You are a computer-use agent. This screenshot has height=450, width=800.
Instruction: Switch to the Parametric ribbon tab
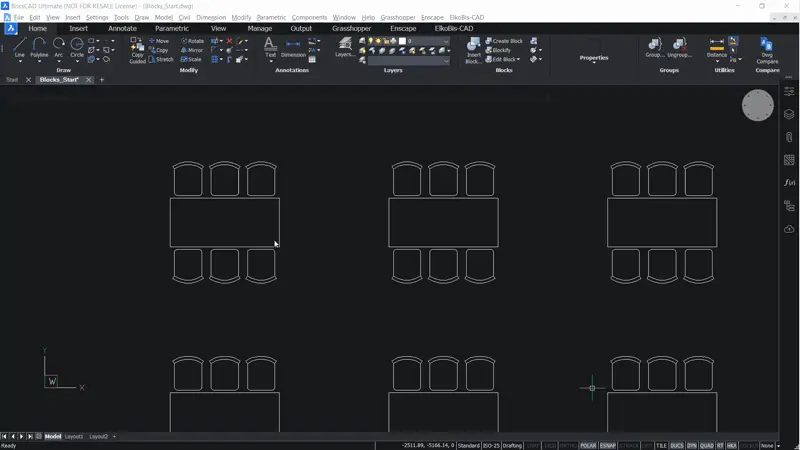coord(172,29)
